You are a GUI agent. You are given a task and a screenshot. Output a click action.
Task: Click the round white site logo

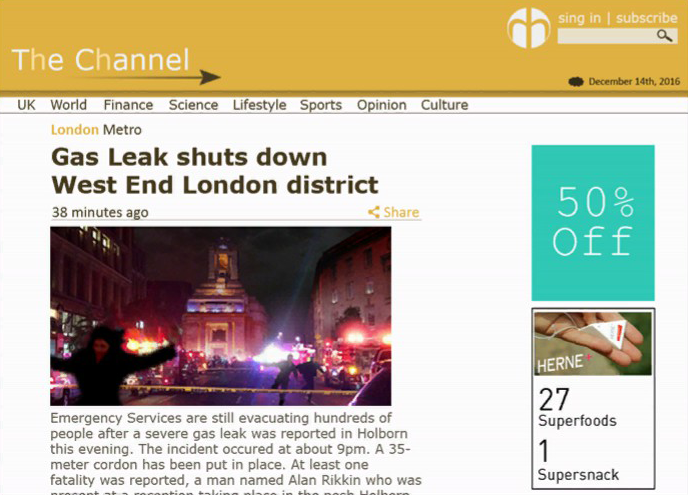pos(529,28)
